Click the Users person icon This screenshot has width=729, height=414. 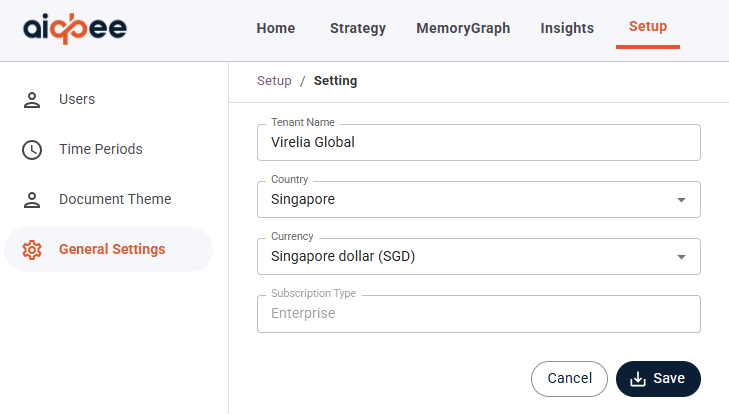click(32, 99)
